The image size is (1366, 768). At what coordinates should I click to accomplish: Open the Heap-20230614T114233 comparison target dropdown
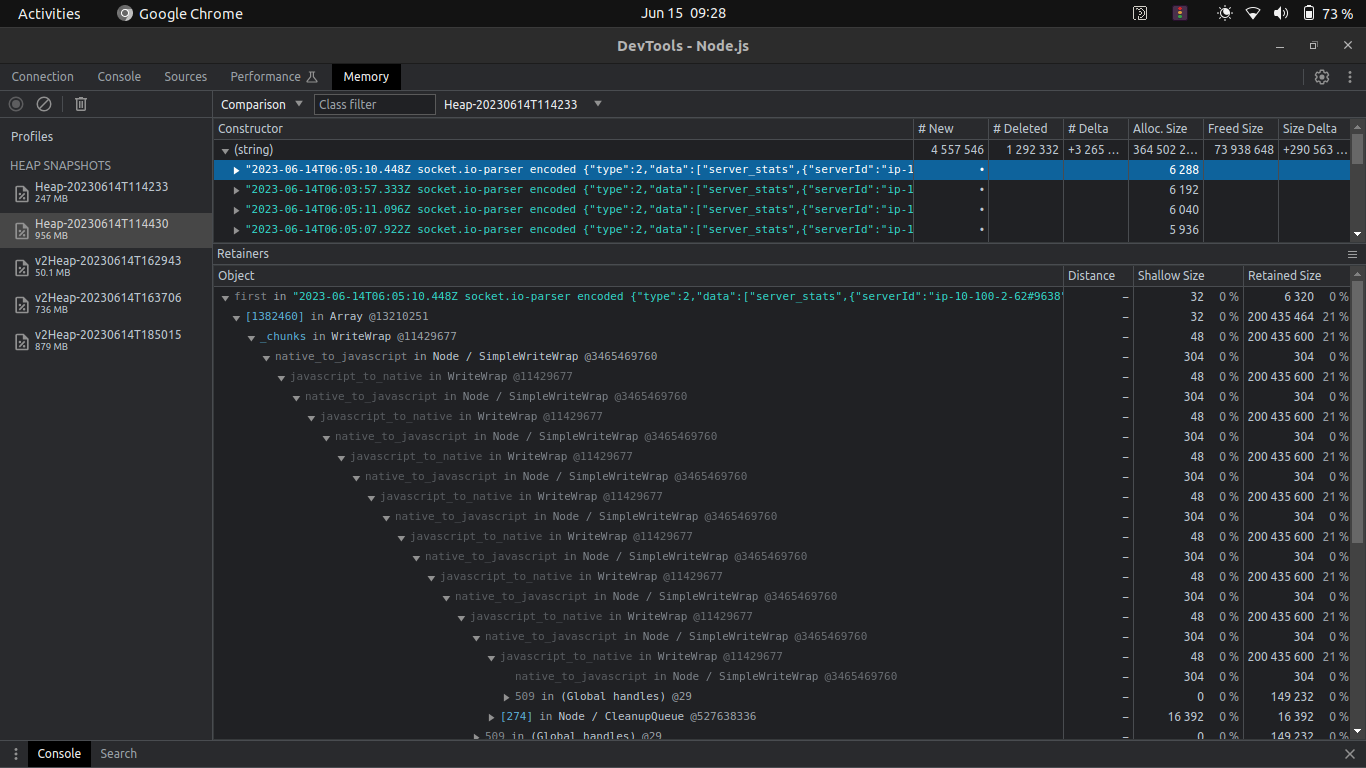(520, 104)
